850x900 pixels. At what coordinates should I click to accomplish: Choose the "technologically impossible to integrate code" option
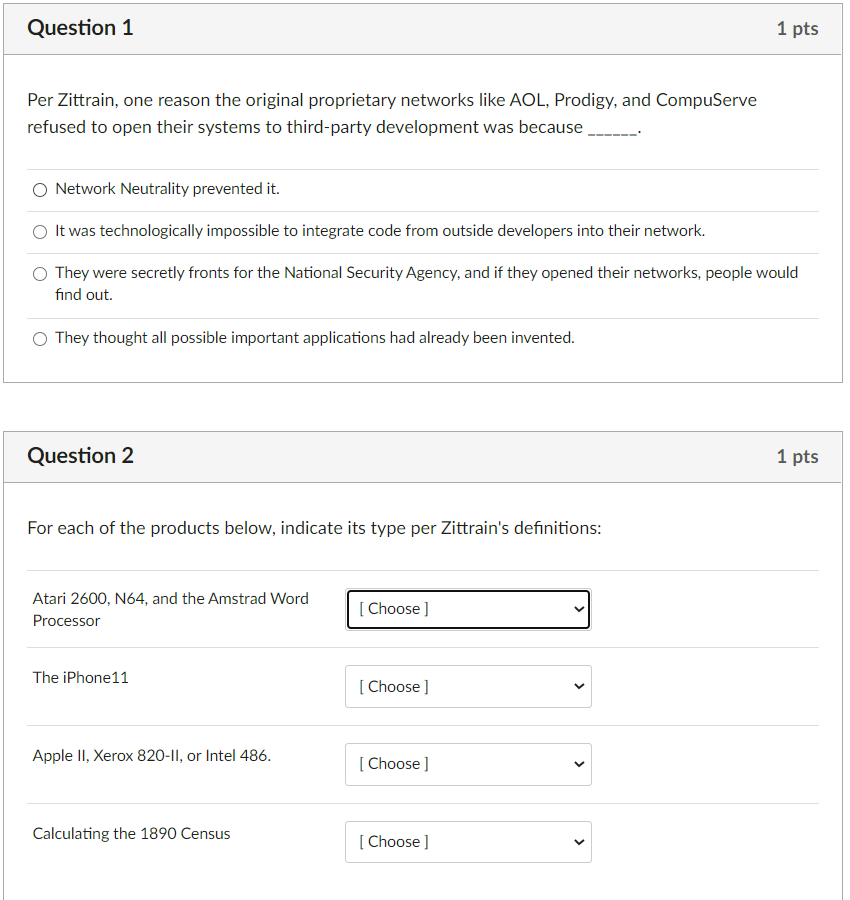click(39, 231)
